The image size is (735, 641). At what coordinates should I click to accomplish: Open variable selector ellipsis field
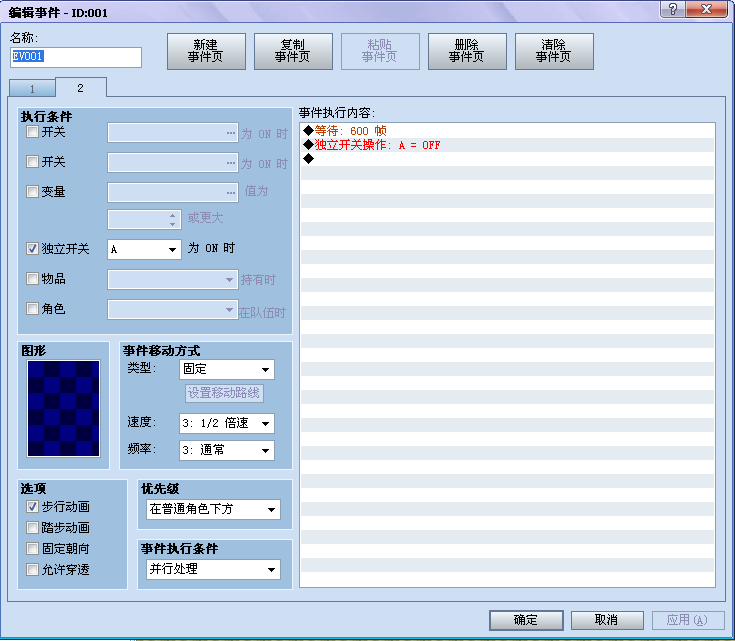pos(173,192)
